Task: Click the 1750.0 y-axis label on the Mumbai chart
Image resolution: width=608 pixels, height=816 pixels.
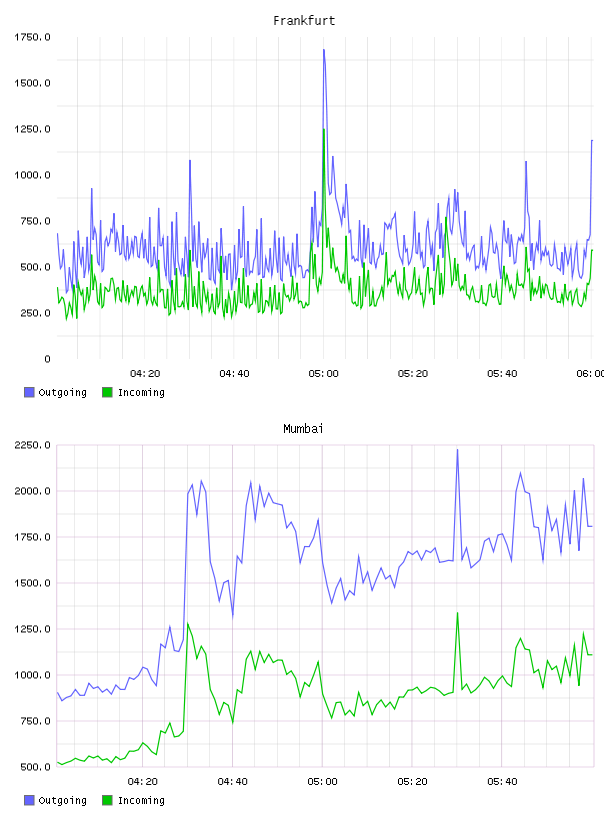Action: point(32,537)
